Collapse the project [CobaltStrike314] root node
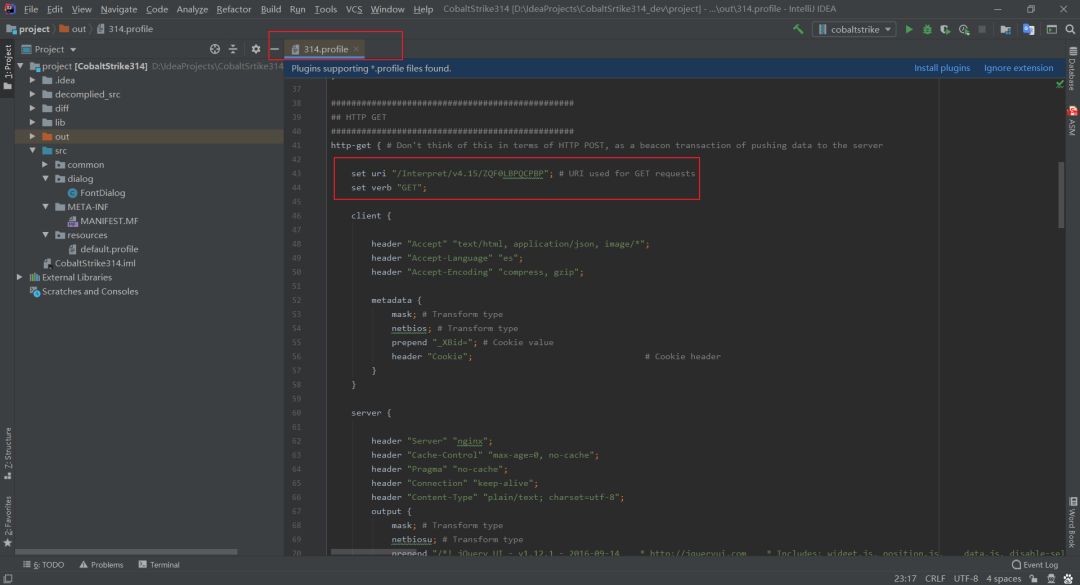This screenshot has height=585, width=1080. click(21, 66)
